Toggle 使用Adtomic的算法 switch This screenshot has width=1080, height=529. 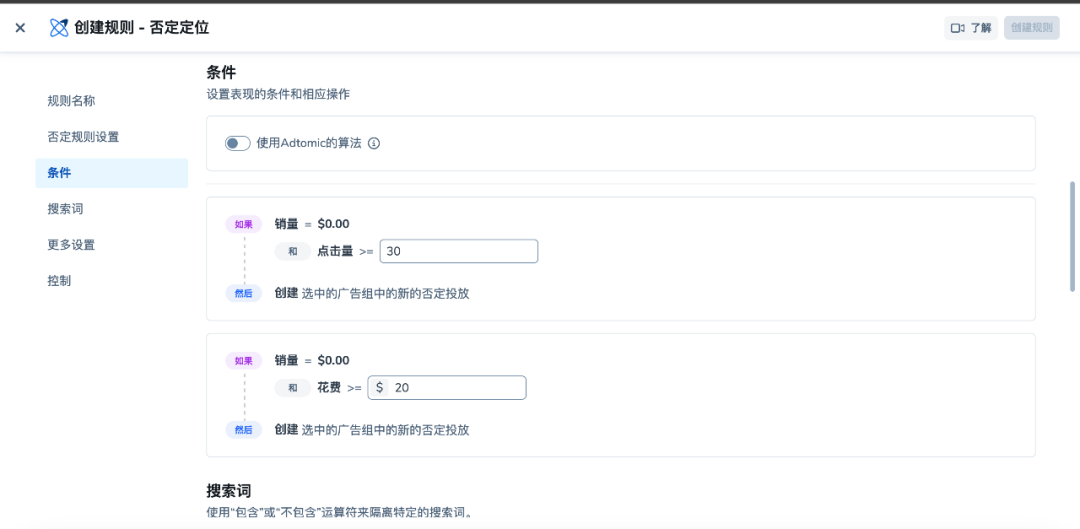click(x=238, y=143)
